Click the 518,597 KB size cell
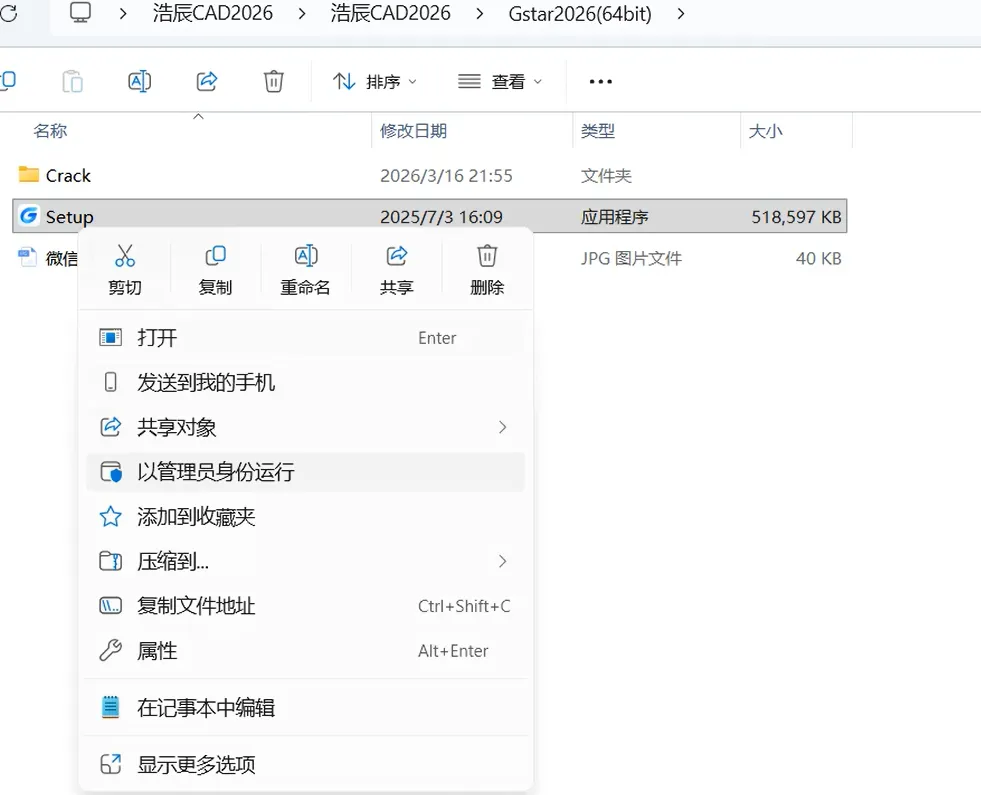981x795 pixels. pos(796,217)
